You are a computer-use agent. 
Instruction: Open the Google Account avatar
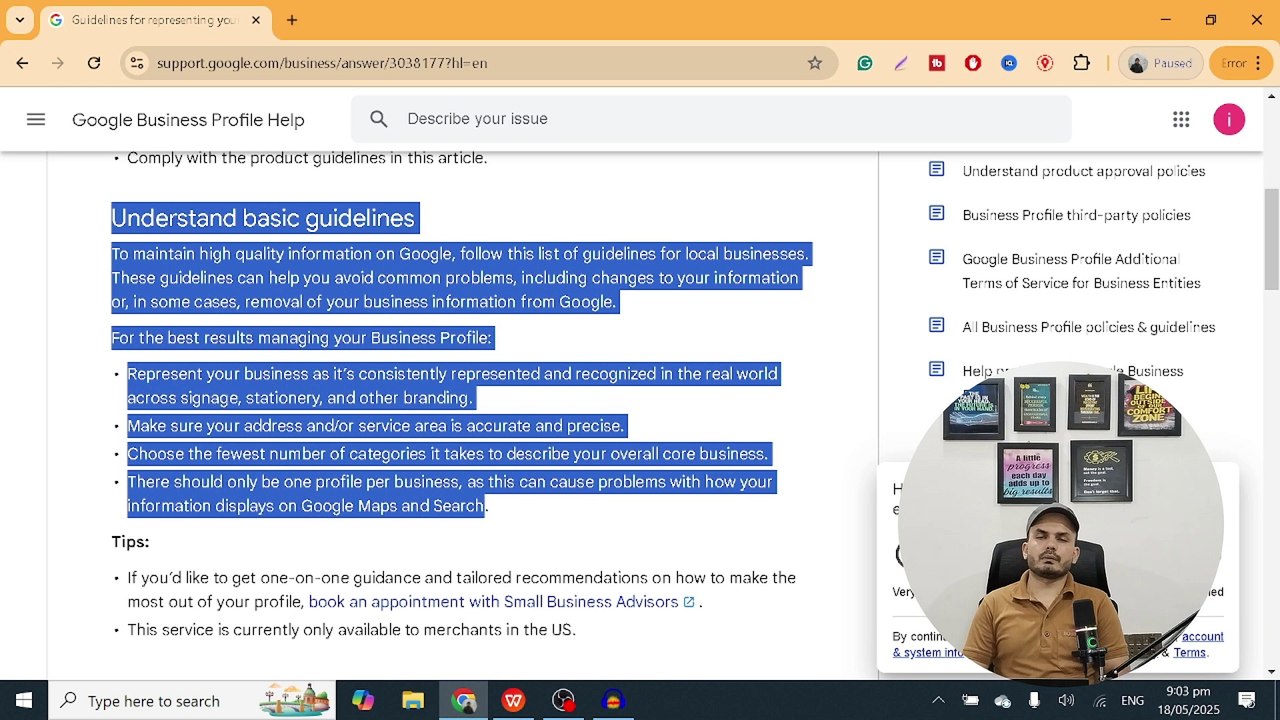(x=1229, y=120)
